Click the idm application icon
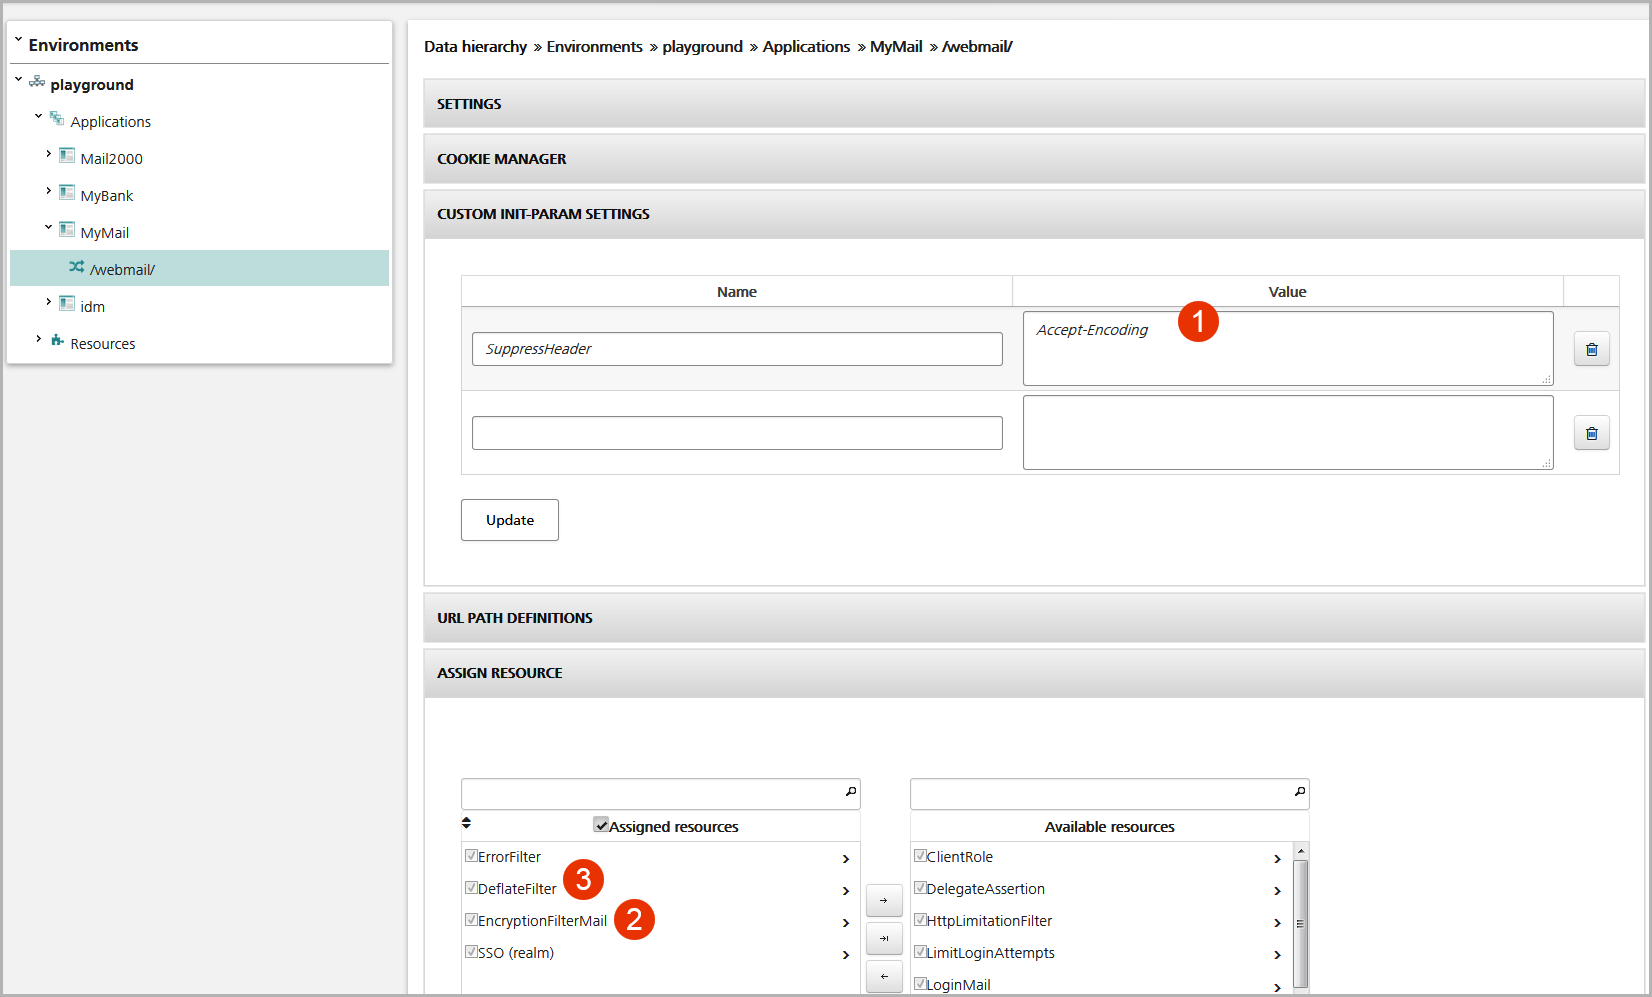The height and width of the screenshot is (997, 1652). (67, 304)
